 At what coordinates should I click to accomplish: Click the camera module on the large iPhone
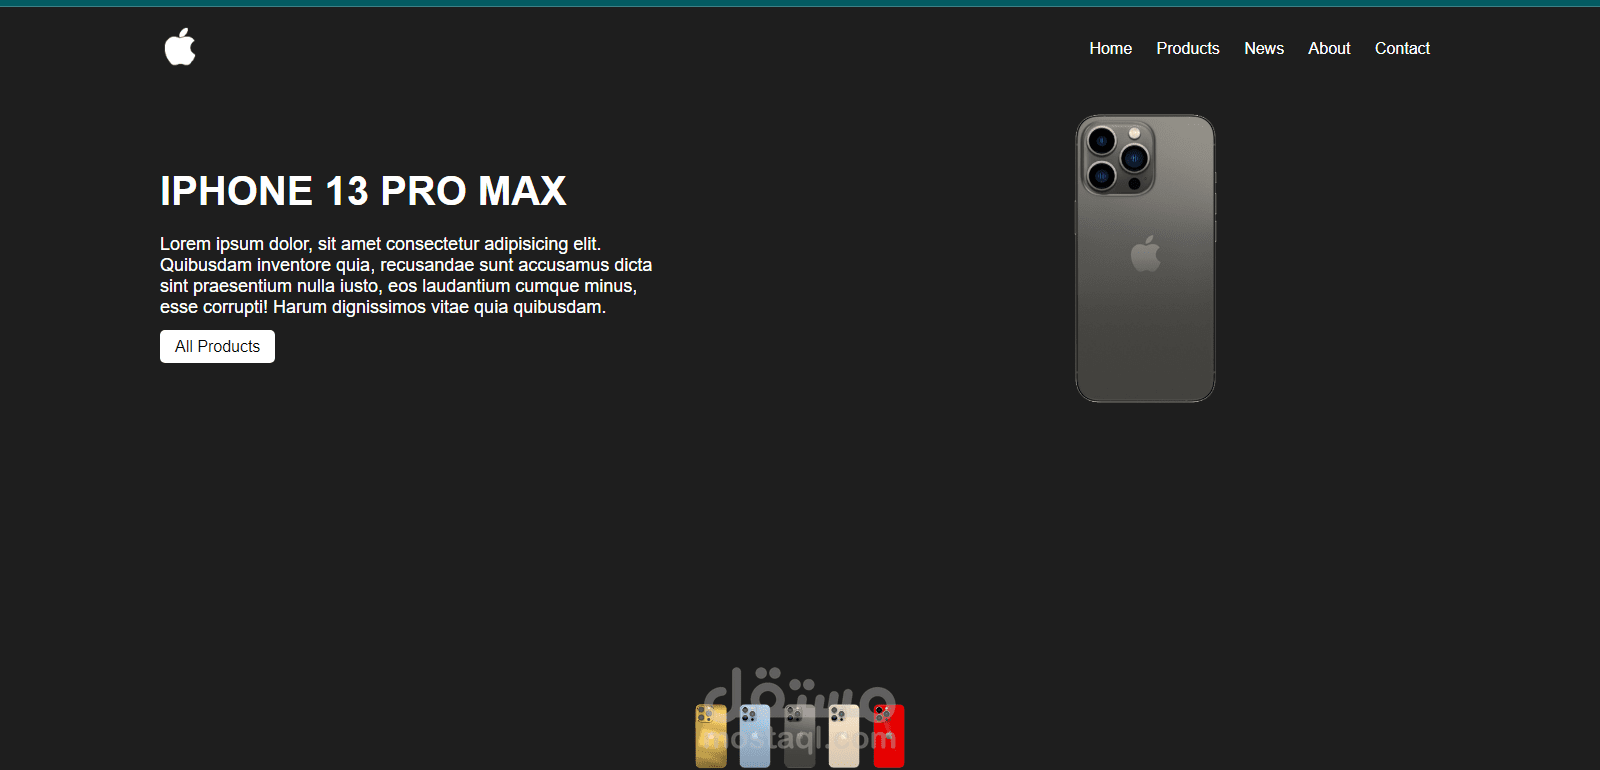point(1118,158)
